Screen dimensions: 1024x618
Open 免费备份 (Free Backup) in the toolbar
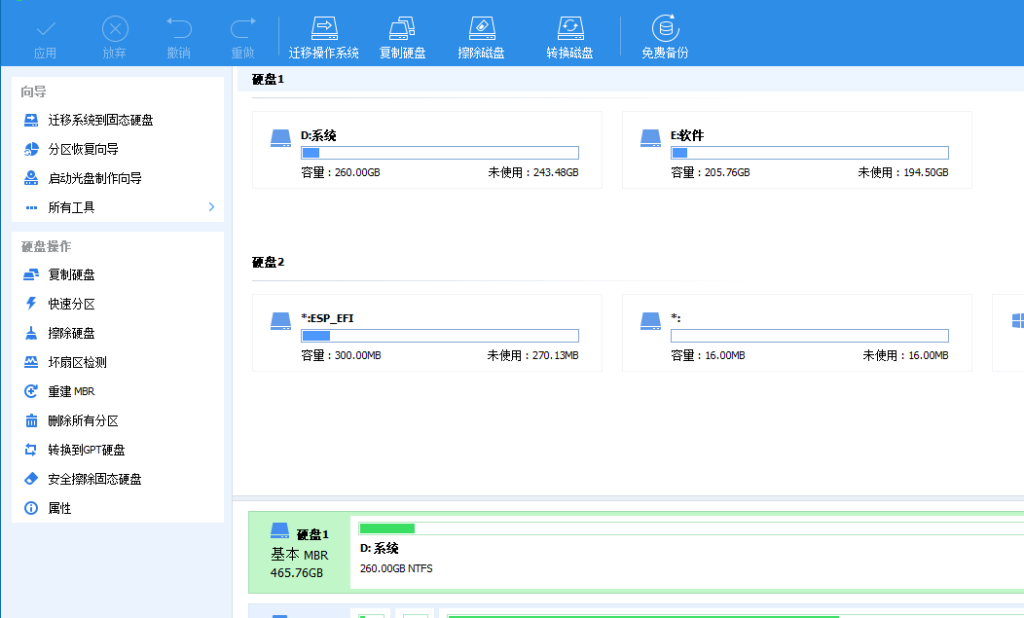[664, 29]
